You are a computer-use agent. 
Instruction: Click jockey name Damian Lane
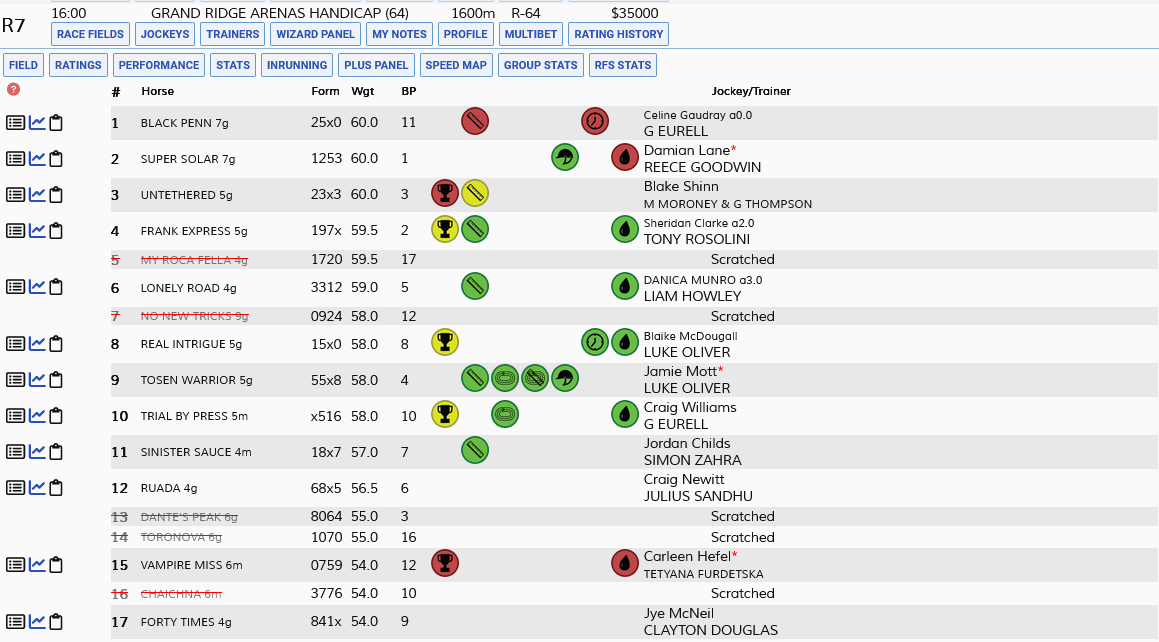coord(687,151)
